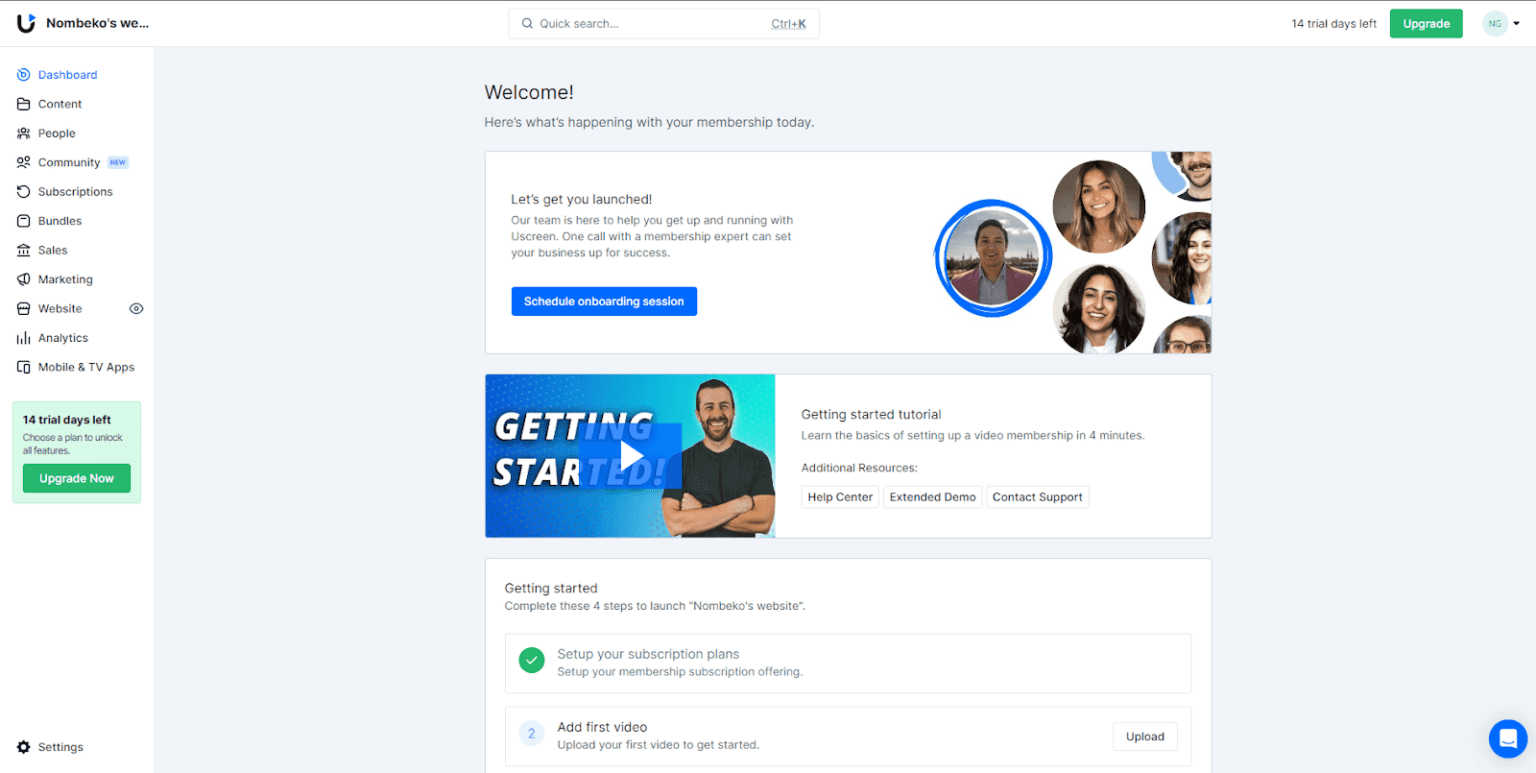Open the People section
This screenshot has width=1536, height=773.
55,132
